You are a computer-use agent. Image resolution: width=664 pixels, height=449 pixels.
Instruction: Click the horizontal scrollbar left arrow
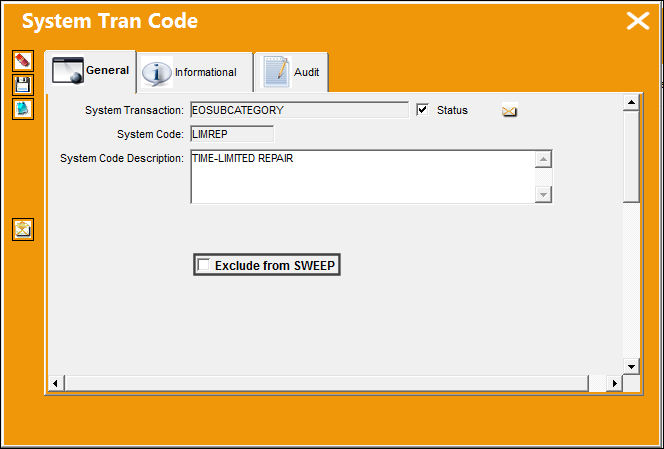click(x=55, y=384)
